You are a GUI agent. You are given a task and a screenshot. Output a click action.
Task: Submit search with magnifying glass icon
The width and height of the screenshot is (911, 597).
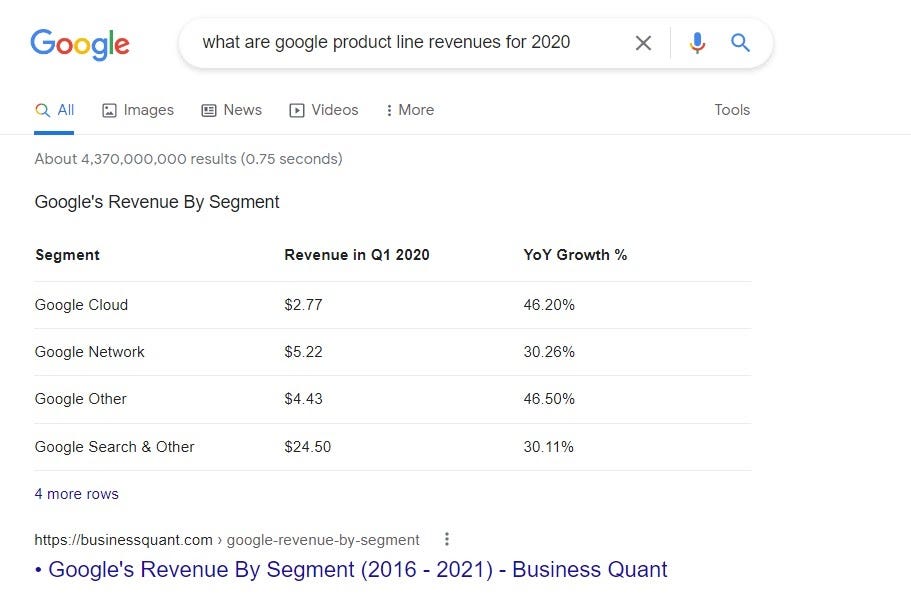(x=740, y=42)
